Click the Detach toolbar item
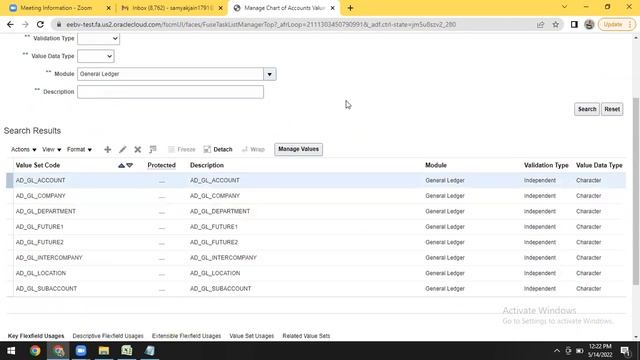The width and height of the screenshot is (640, 360). click(218, 149)
